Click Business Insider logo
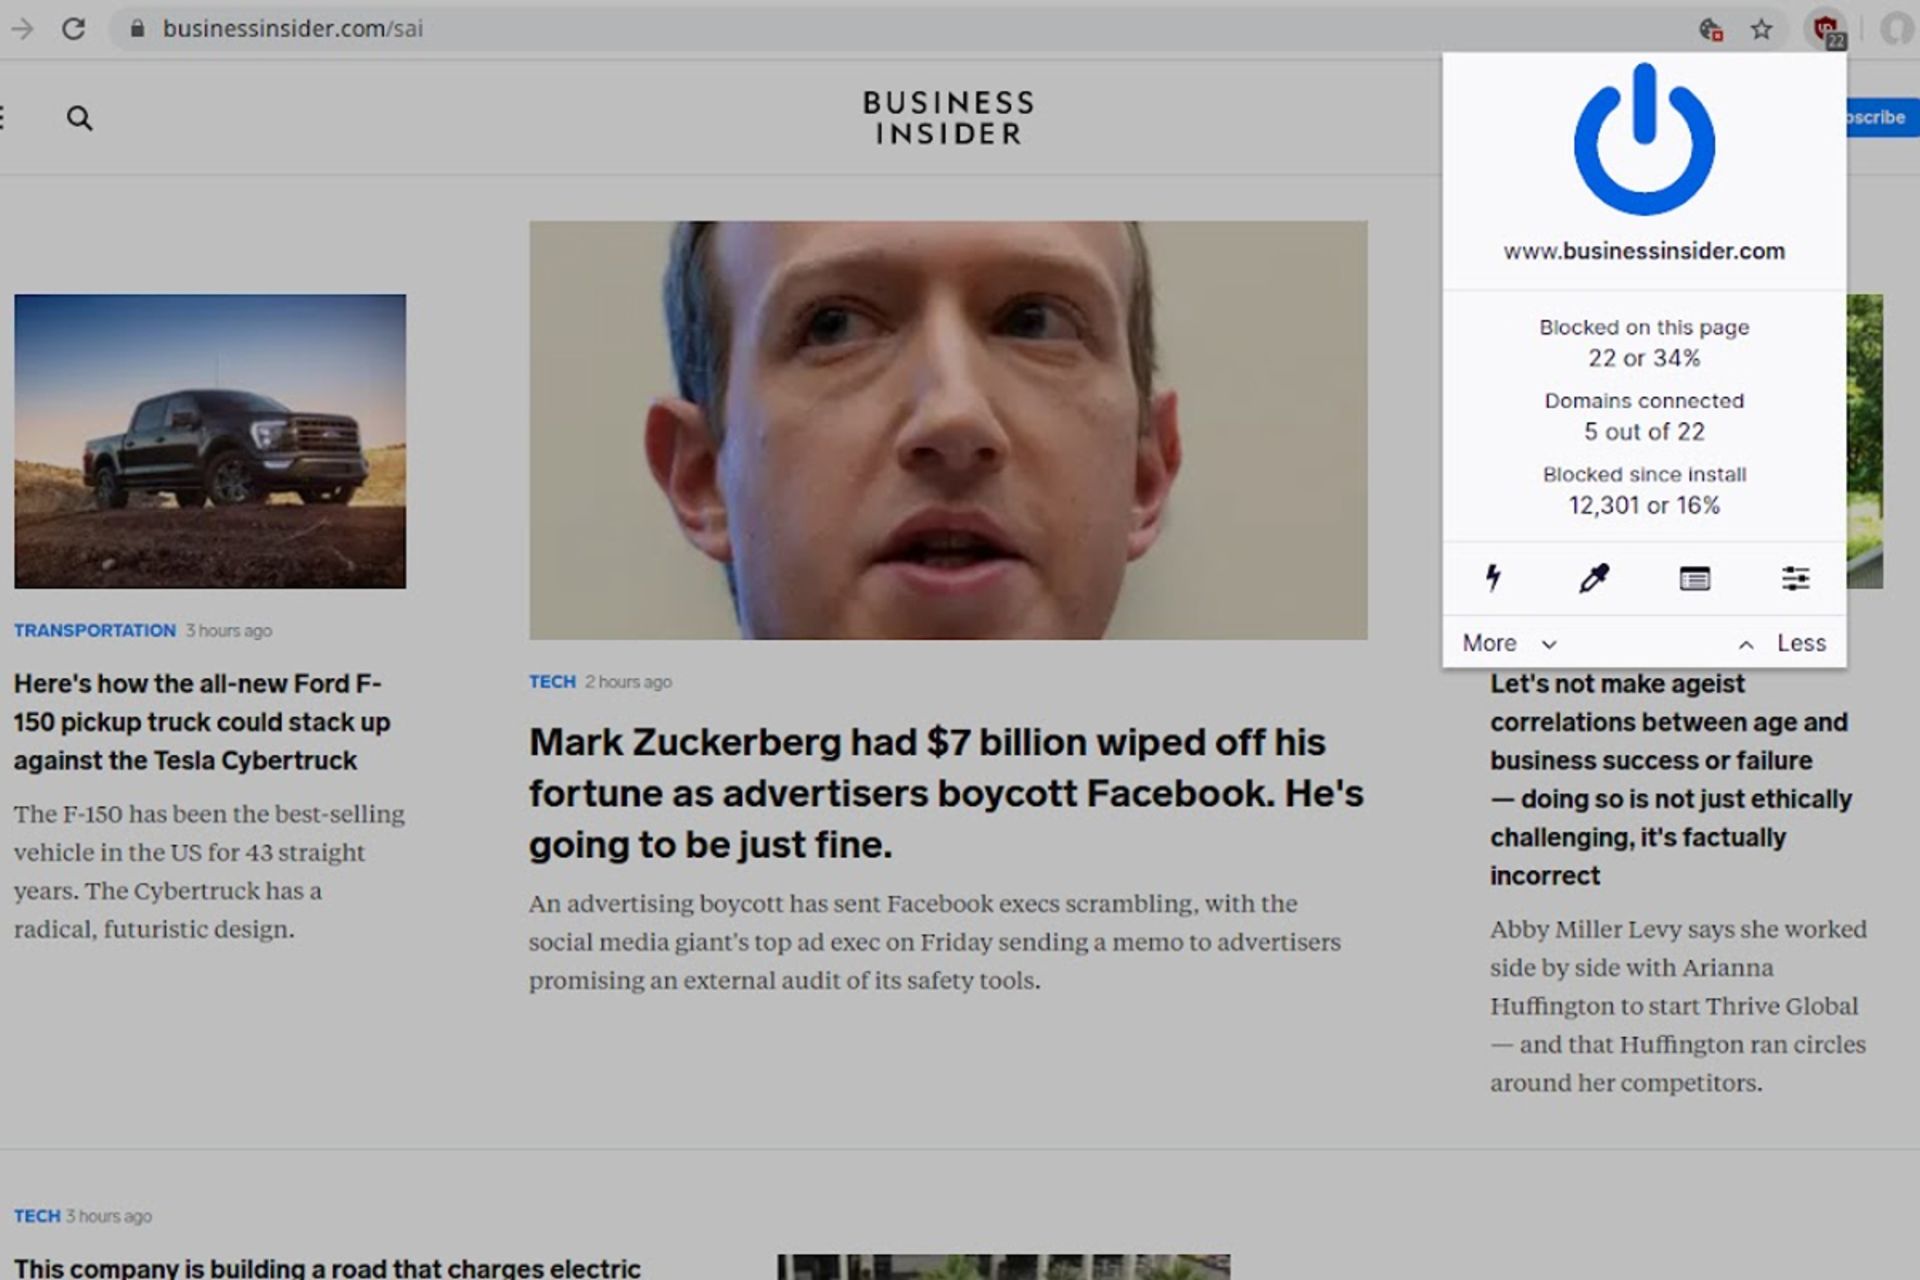This screenshot has width=1920, height=1280. [x=948, y=118]
